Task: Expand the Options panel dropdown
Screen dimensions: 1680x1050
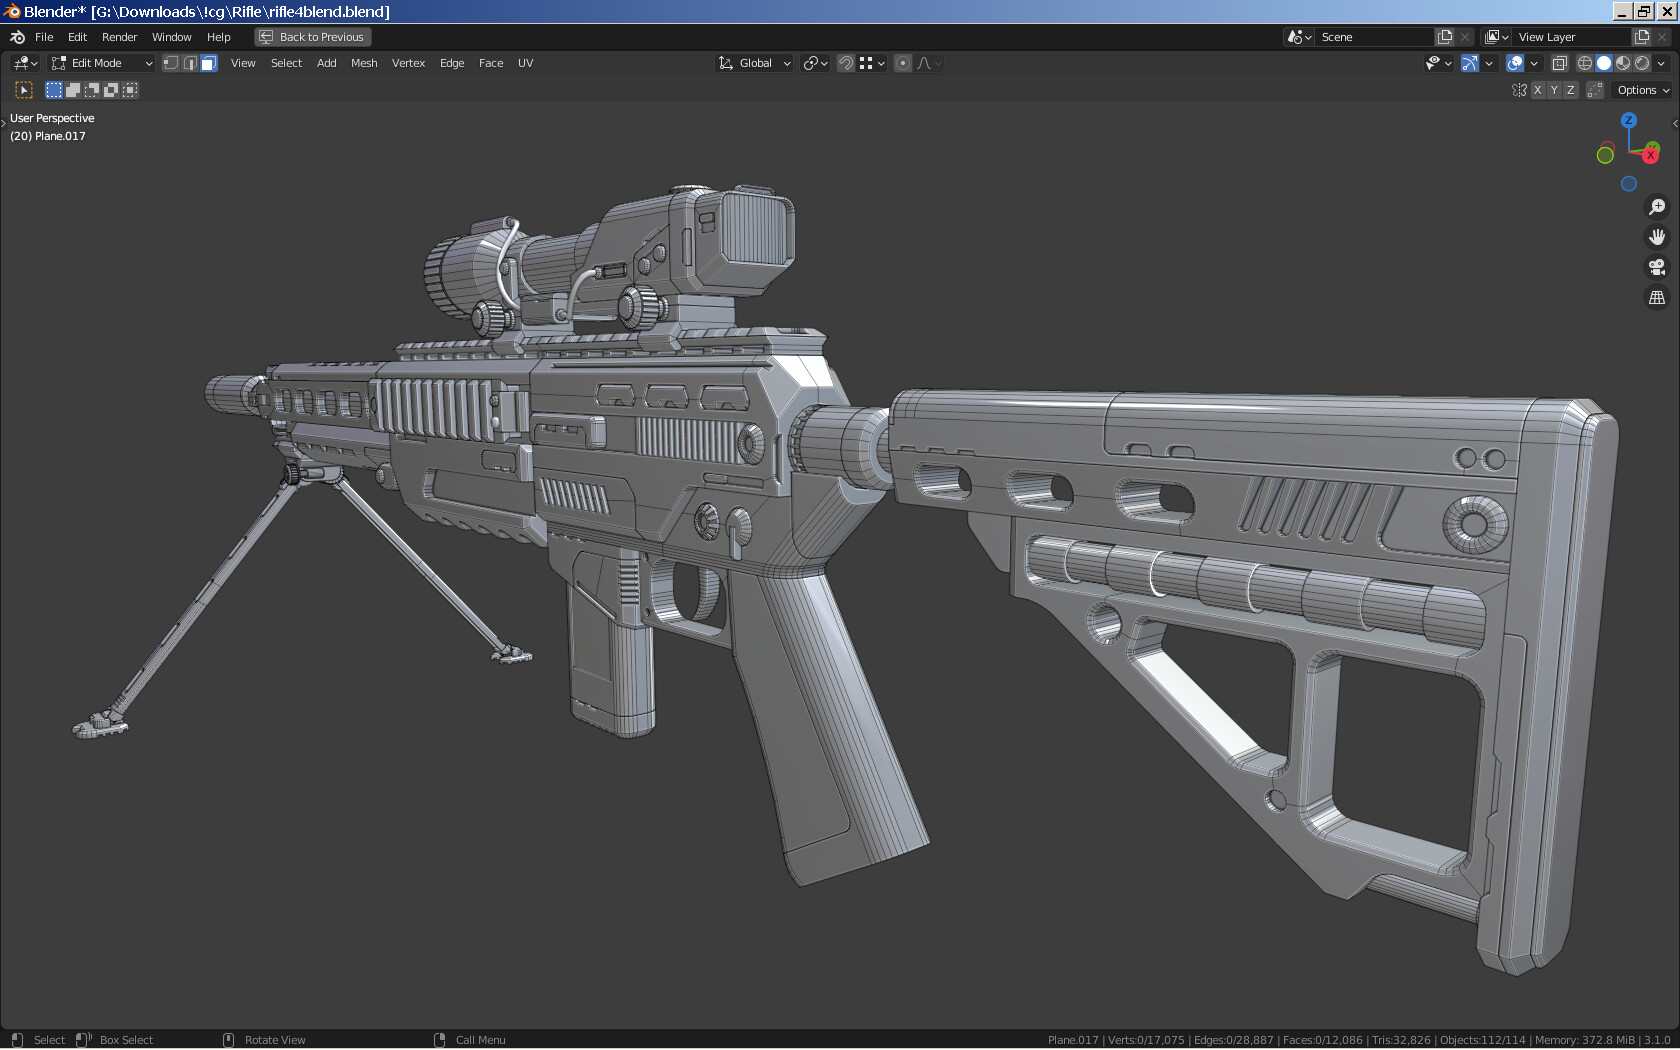Action: click(1639, 89)
